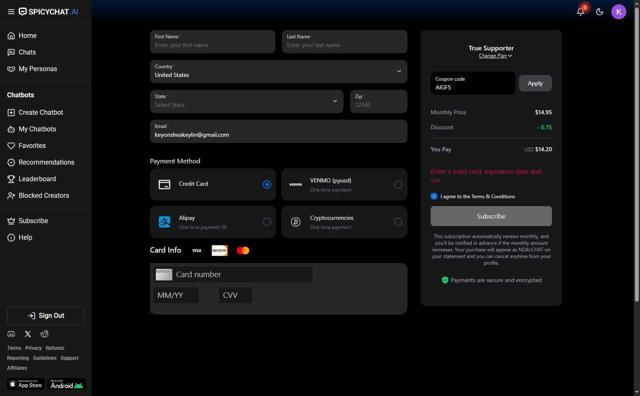This screenshot has width=640, height=396.
Task: Open Recommendations page
Action: [x=41, y=162]
